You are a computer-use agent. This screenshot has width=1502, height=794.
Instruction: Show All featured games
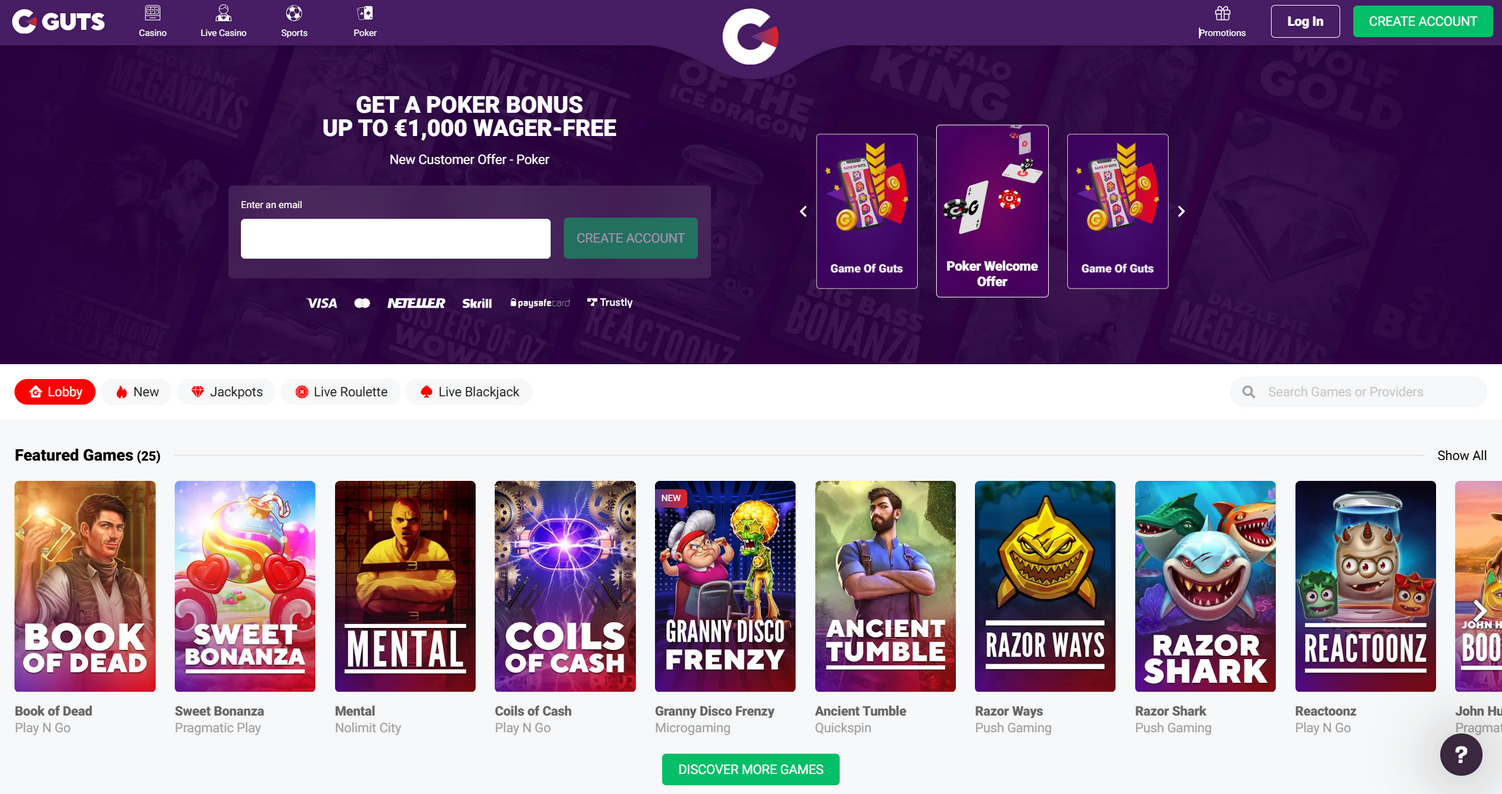click(x=1462, y=455)
